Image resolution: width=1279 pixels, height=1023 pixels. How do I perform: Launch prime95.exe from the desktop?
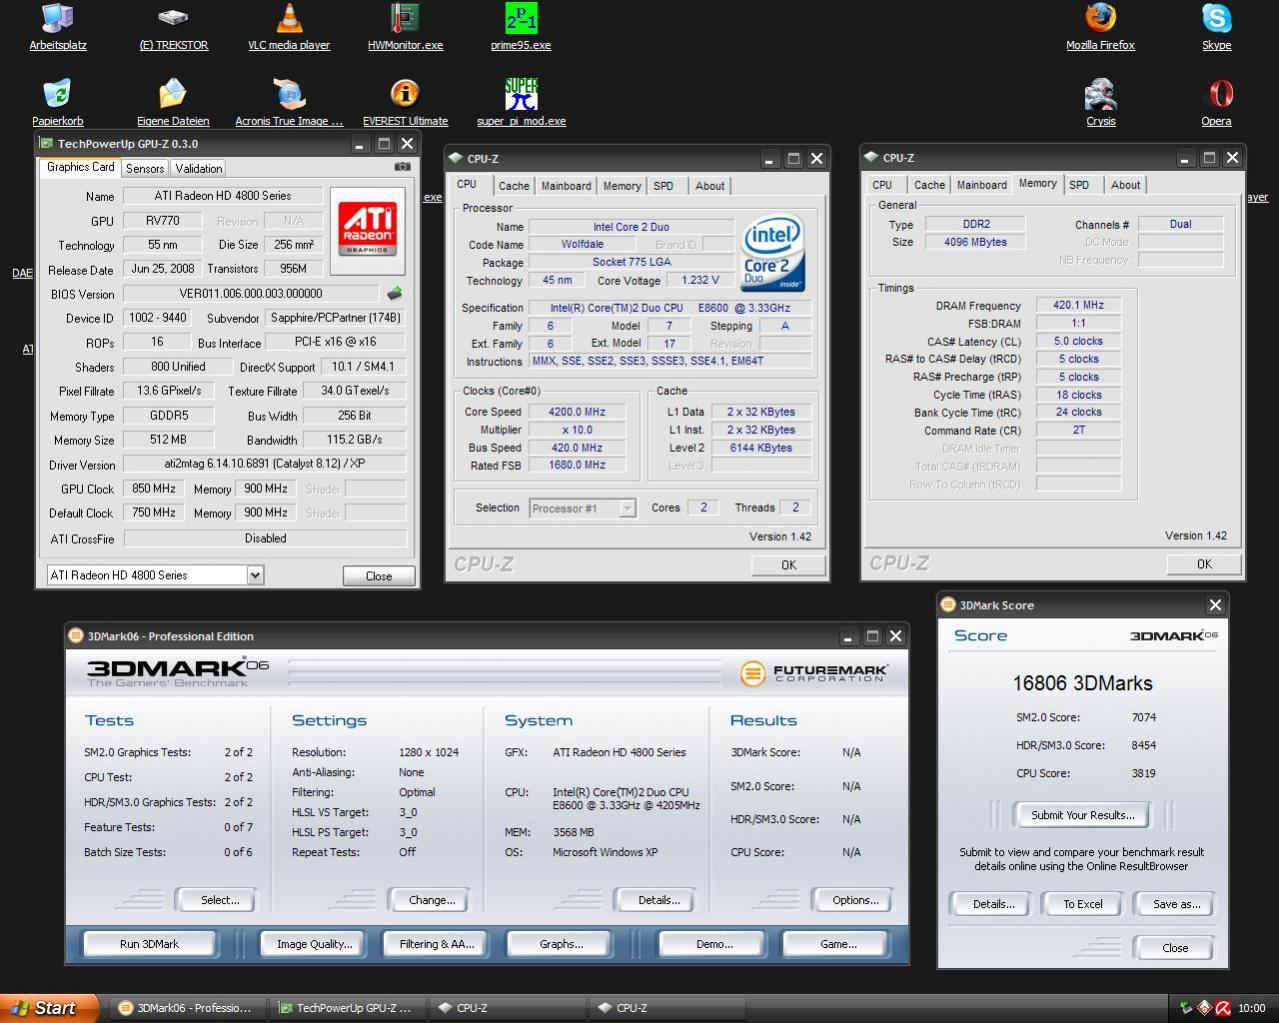coord(521,27)
